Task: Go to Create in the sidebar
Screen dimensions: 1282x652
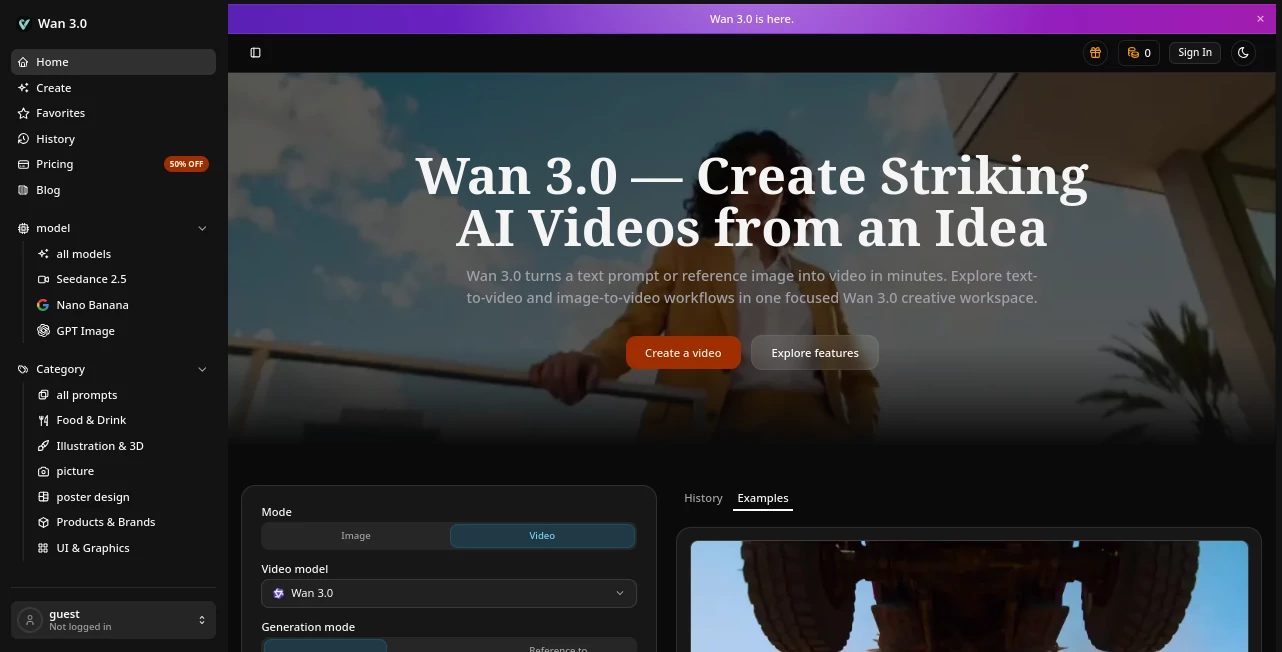Action: [113, 88]
